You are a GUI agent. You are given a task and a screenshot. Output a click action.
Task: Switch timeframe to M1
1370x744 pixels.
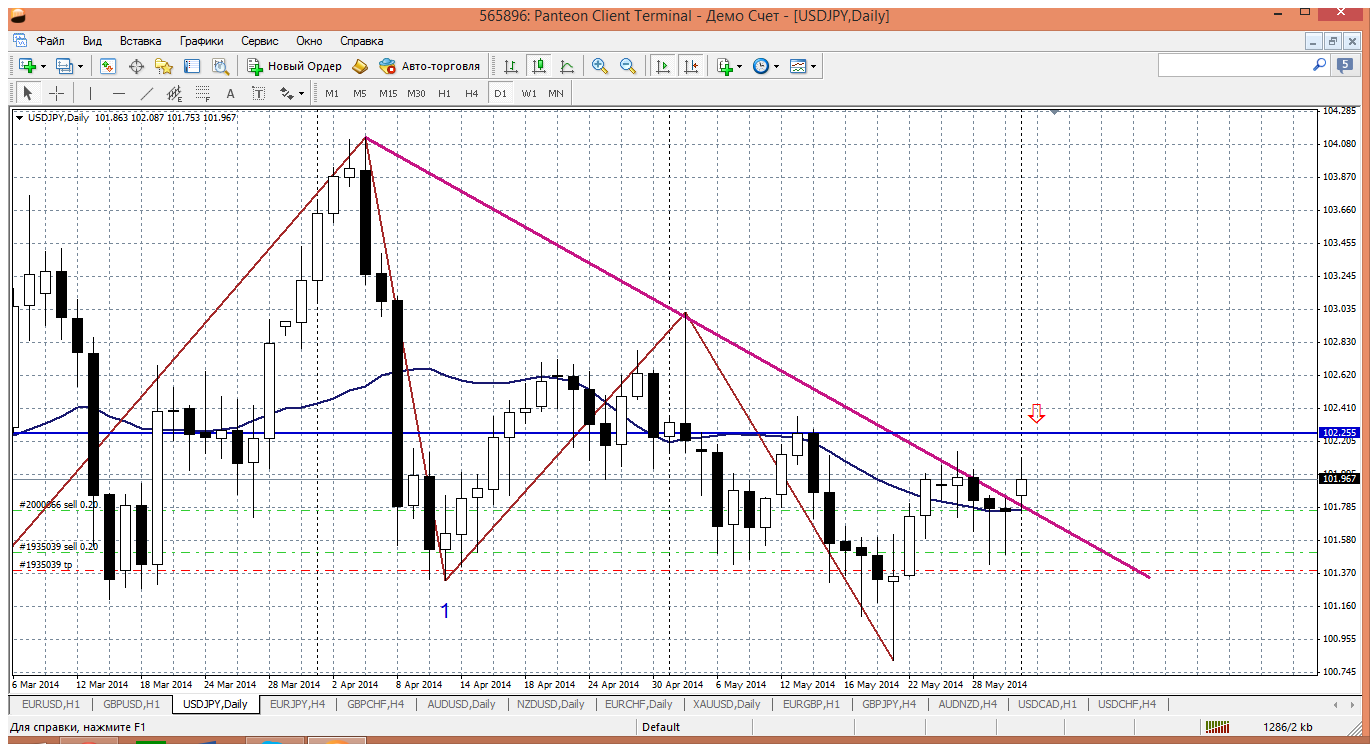coord(332,93)
